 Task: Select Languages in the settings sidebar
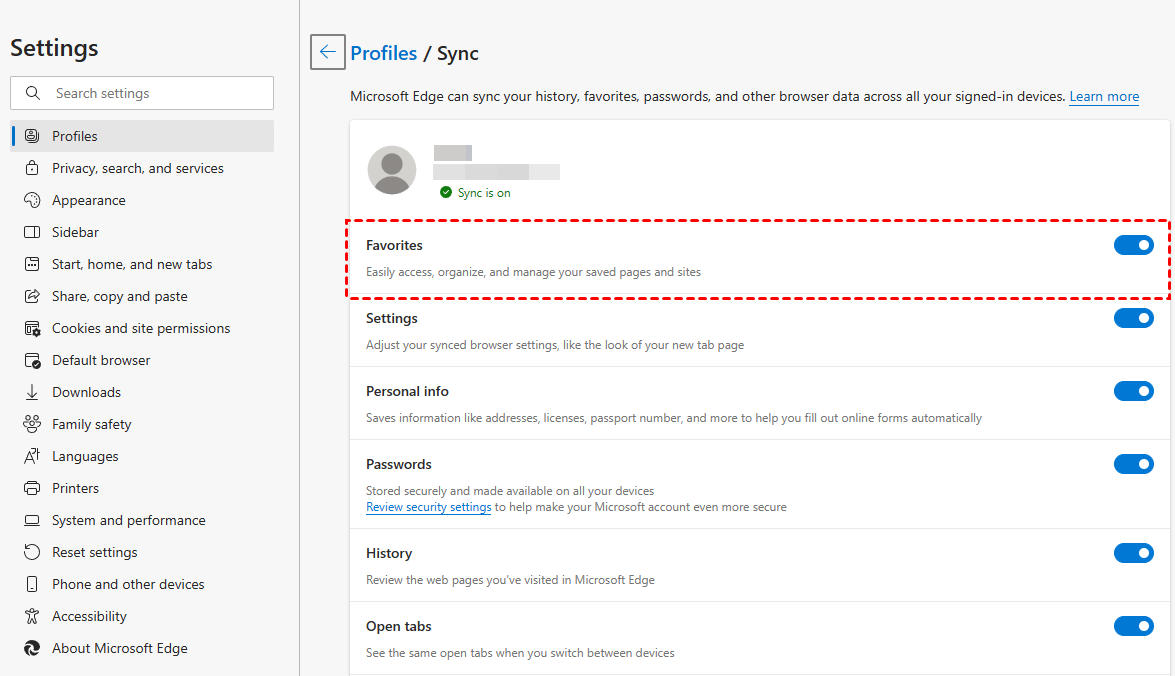85,456
